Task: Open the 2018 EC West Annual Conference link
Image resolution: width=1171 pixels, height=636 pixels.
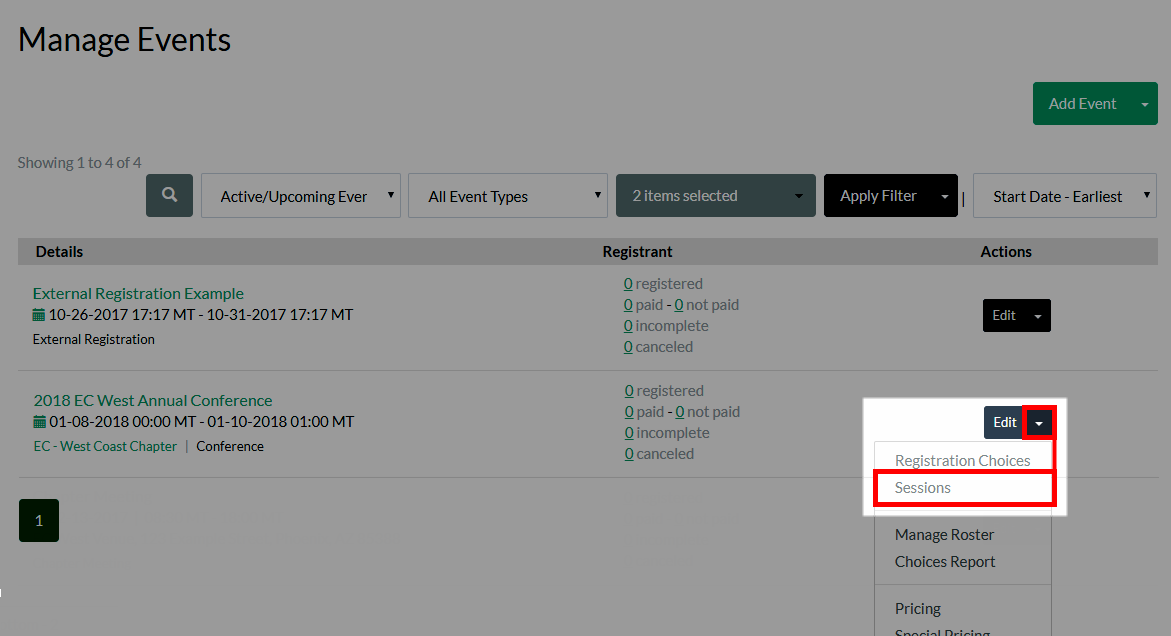Action: (x=153, y=400)
